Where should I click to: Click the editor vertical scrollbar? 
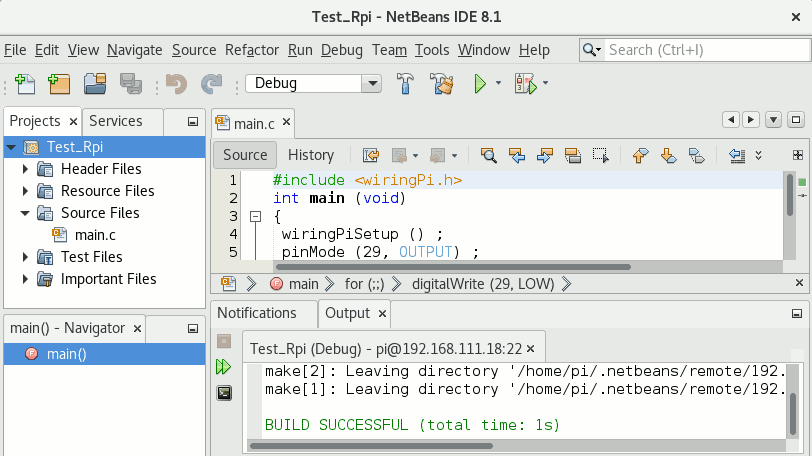[789, 194]
